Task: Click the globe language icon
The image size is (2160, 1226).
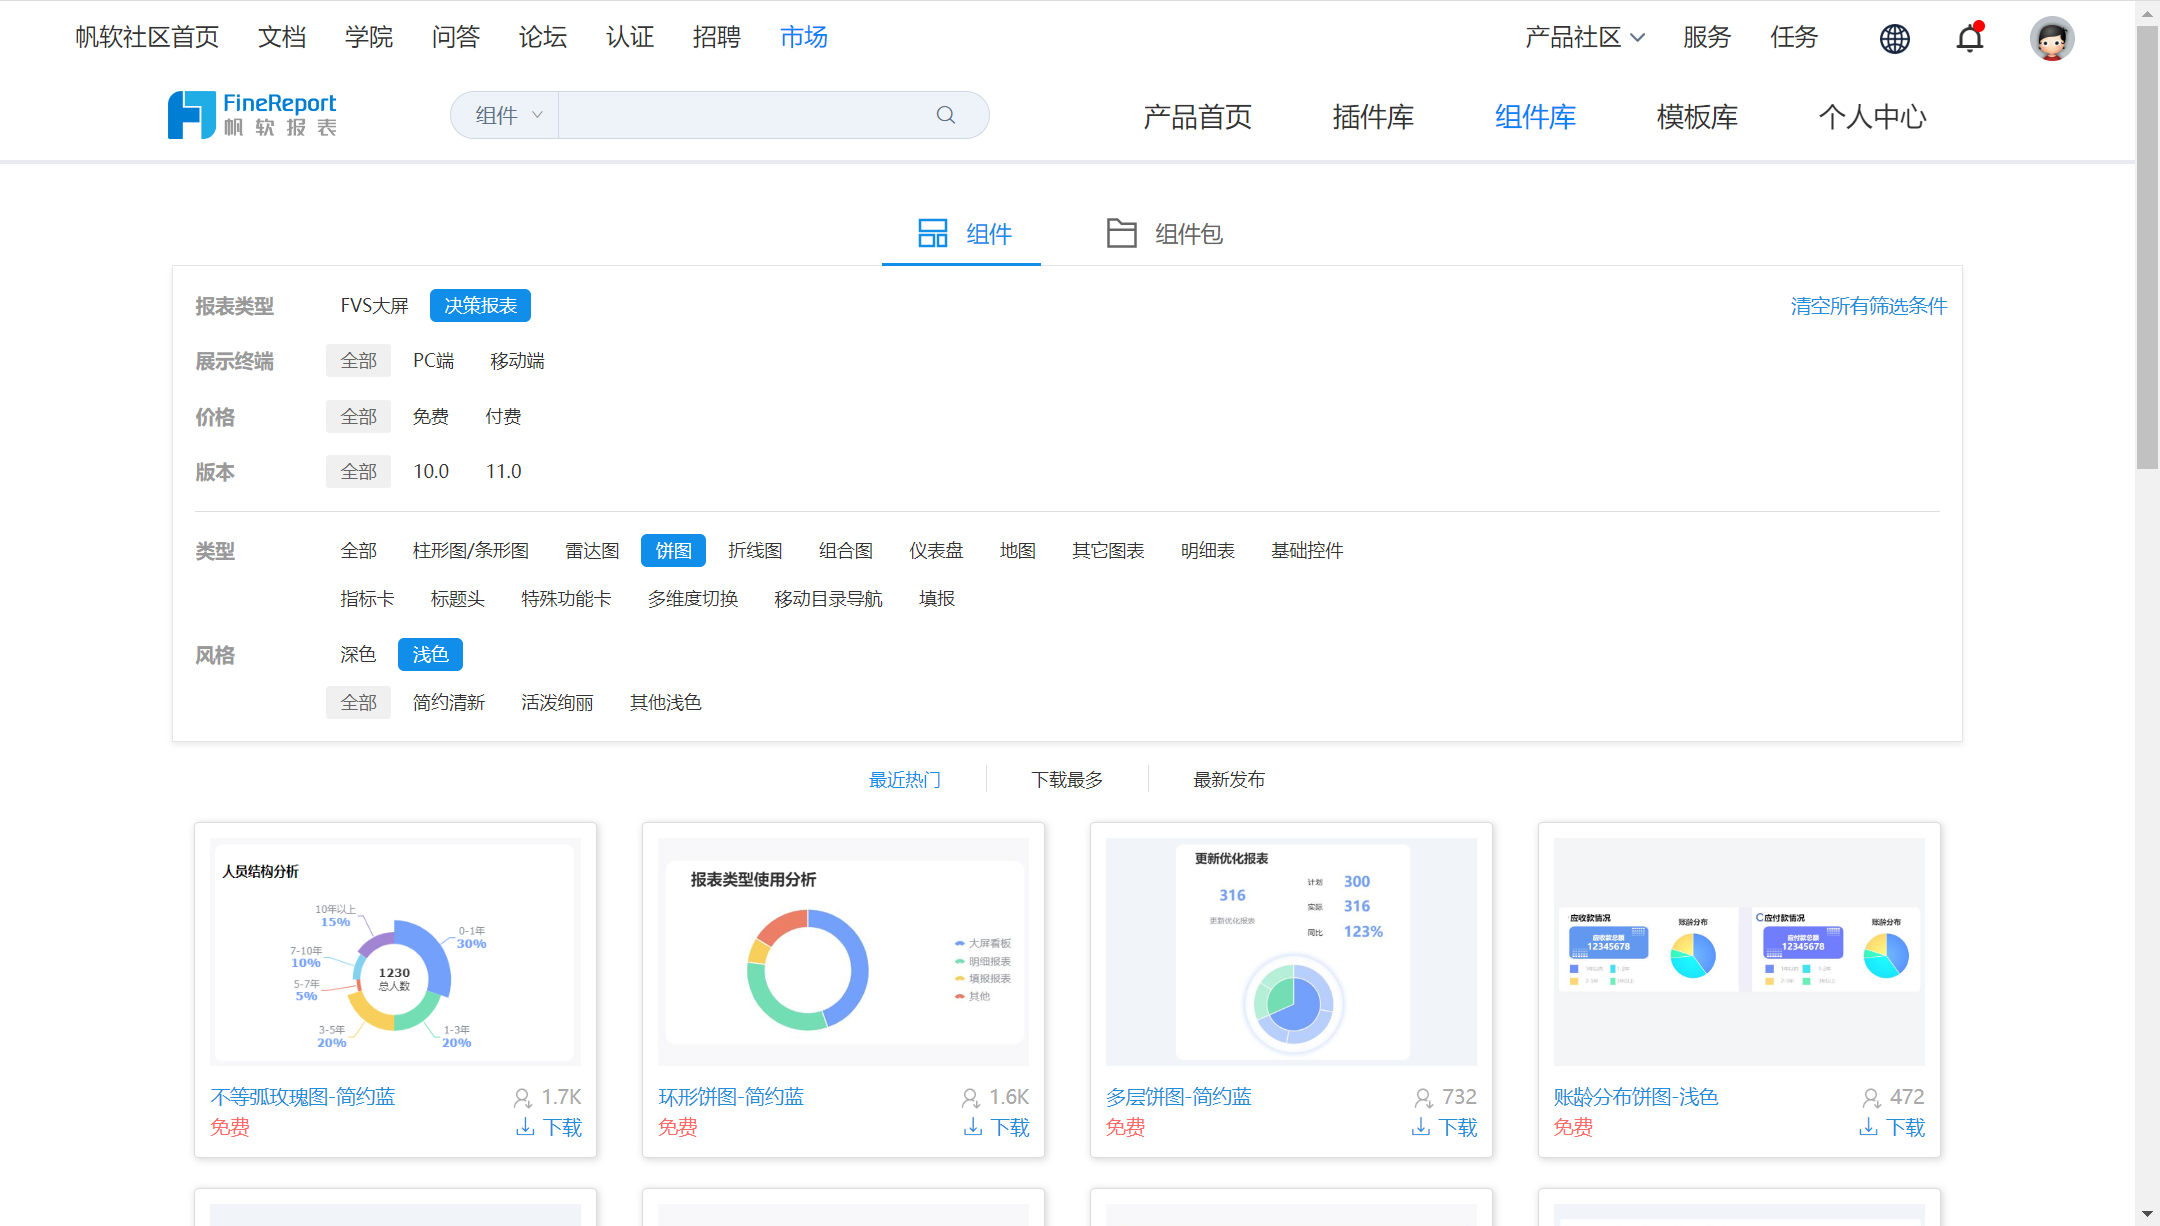Action: [x=1894, y=38]
